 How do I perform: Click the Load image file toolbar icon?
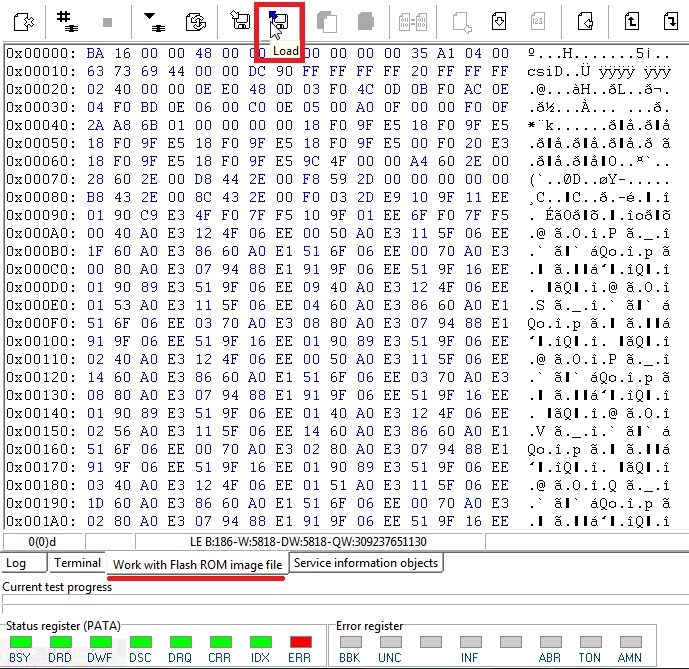coord(279,20)
